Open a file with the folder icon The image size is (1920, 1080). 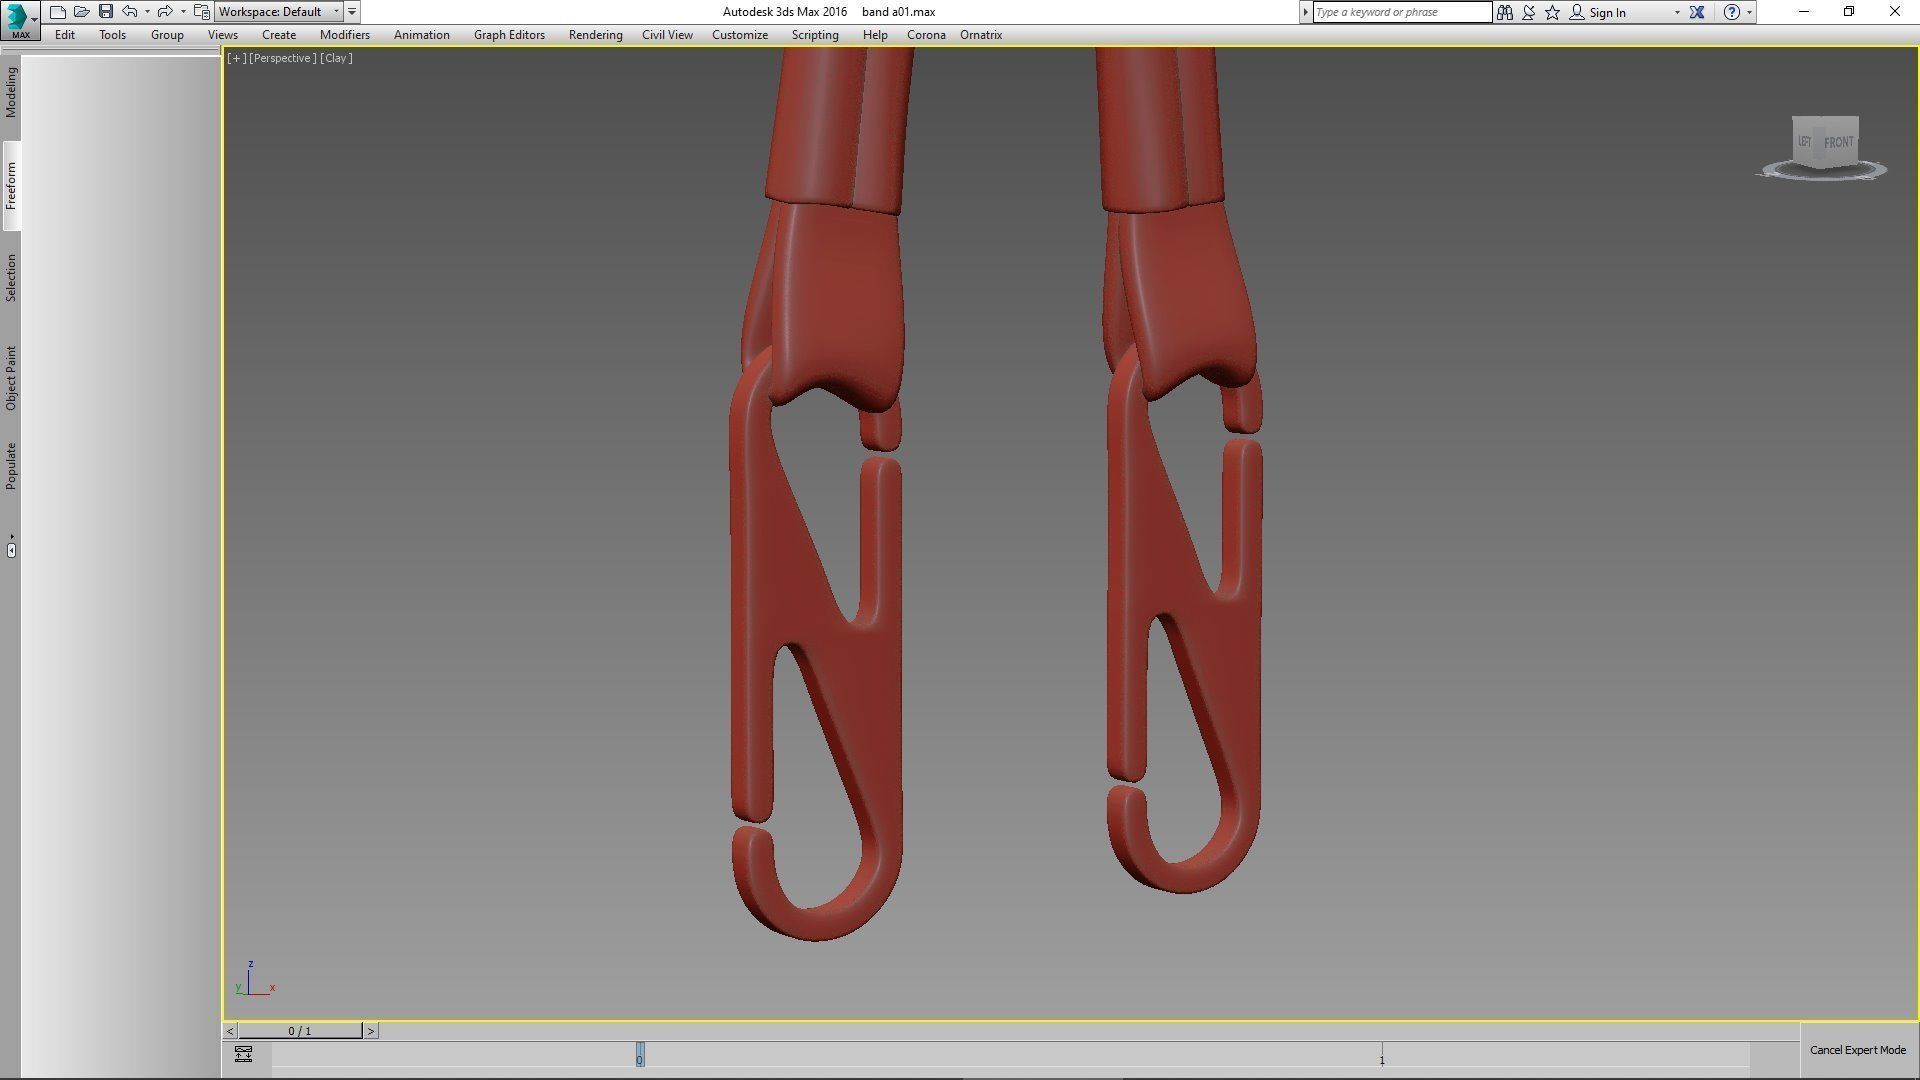coord(82,12)
